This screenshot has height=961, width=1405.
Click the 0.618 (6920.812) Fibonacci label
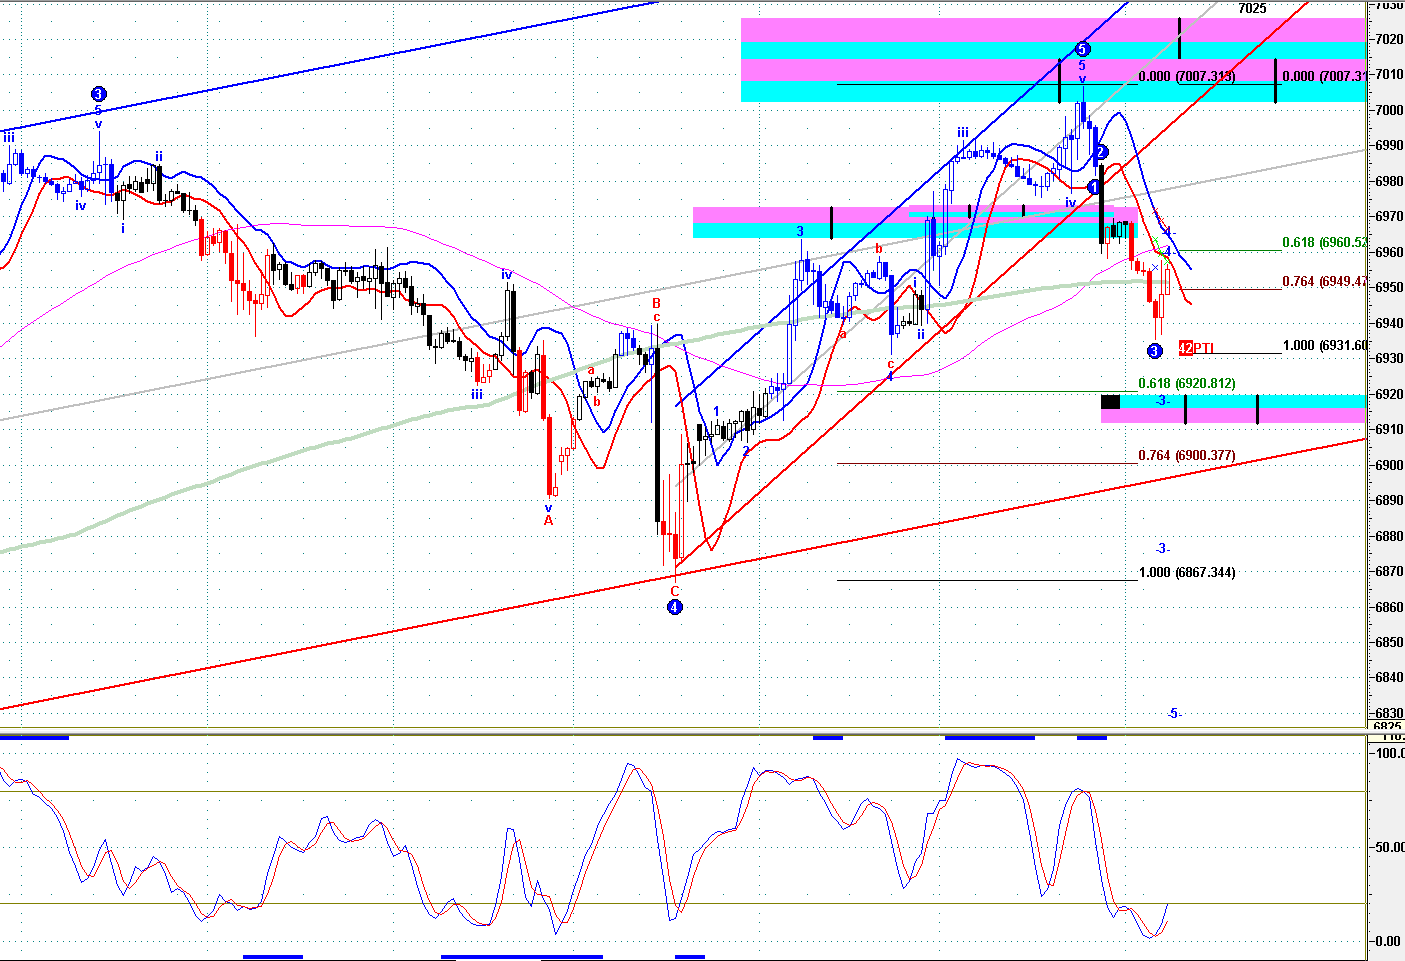(x=1186, y=384)
